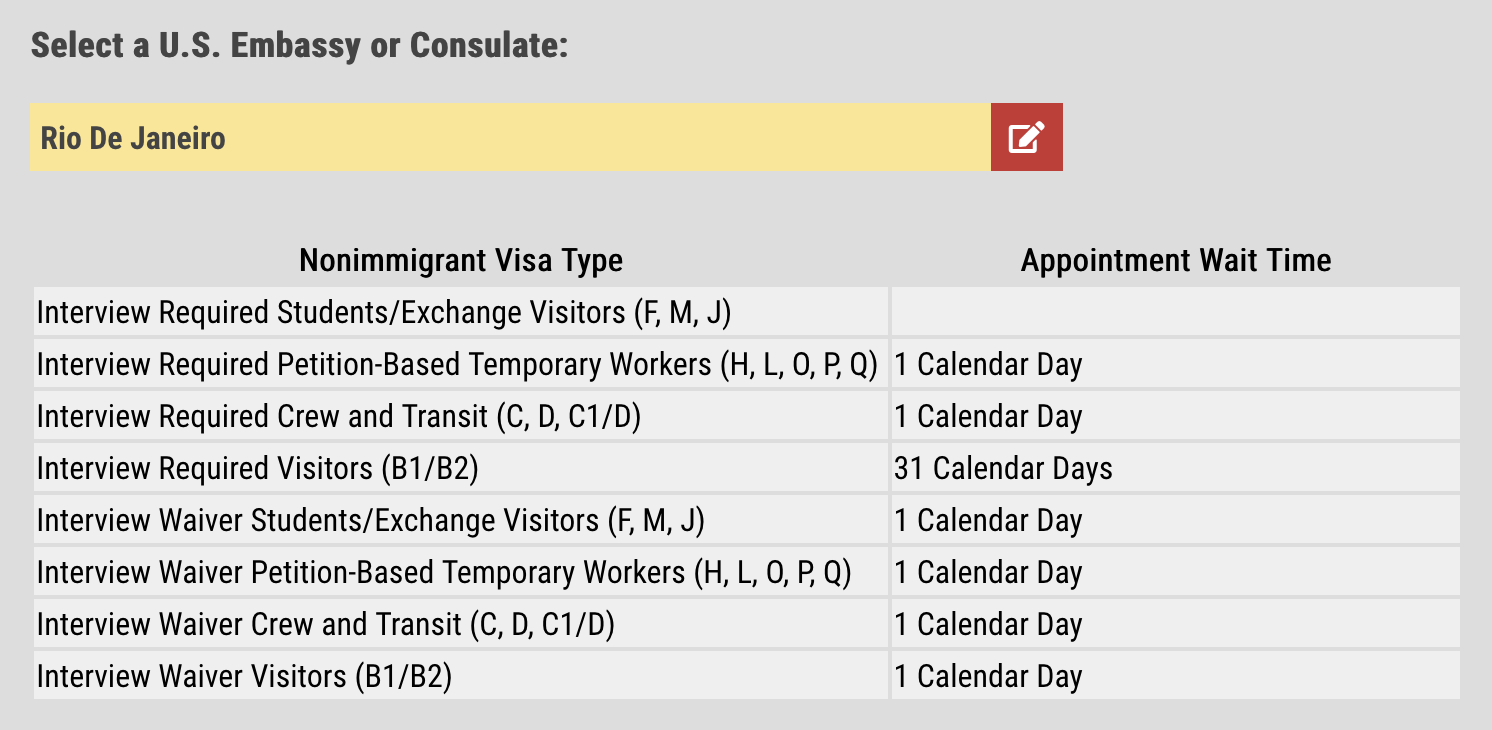Click the Nonimmigrant Visa Type column header
The width and height of the screenshot is (1492, 730).
(461, 261)
